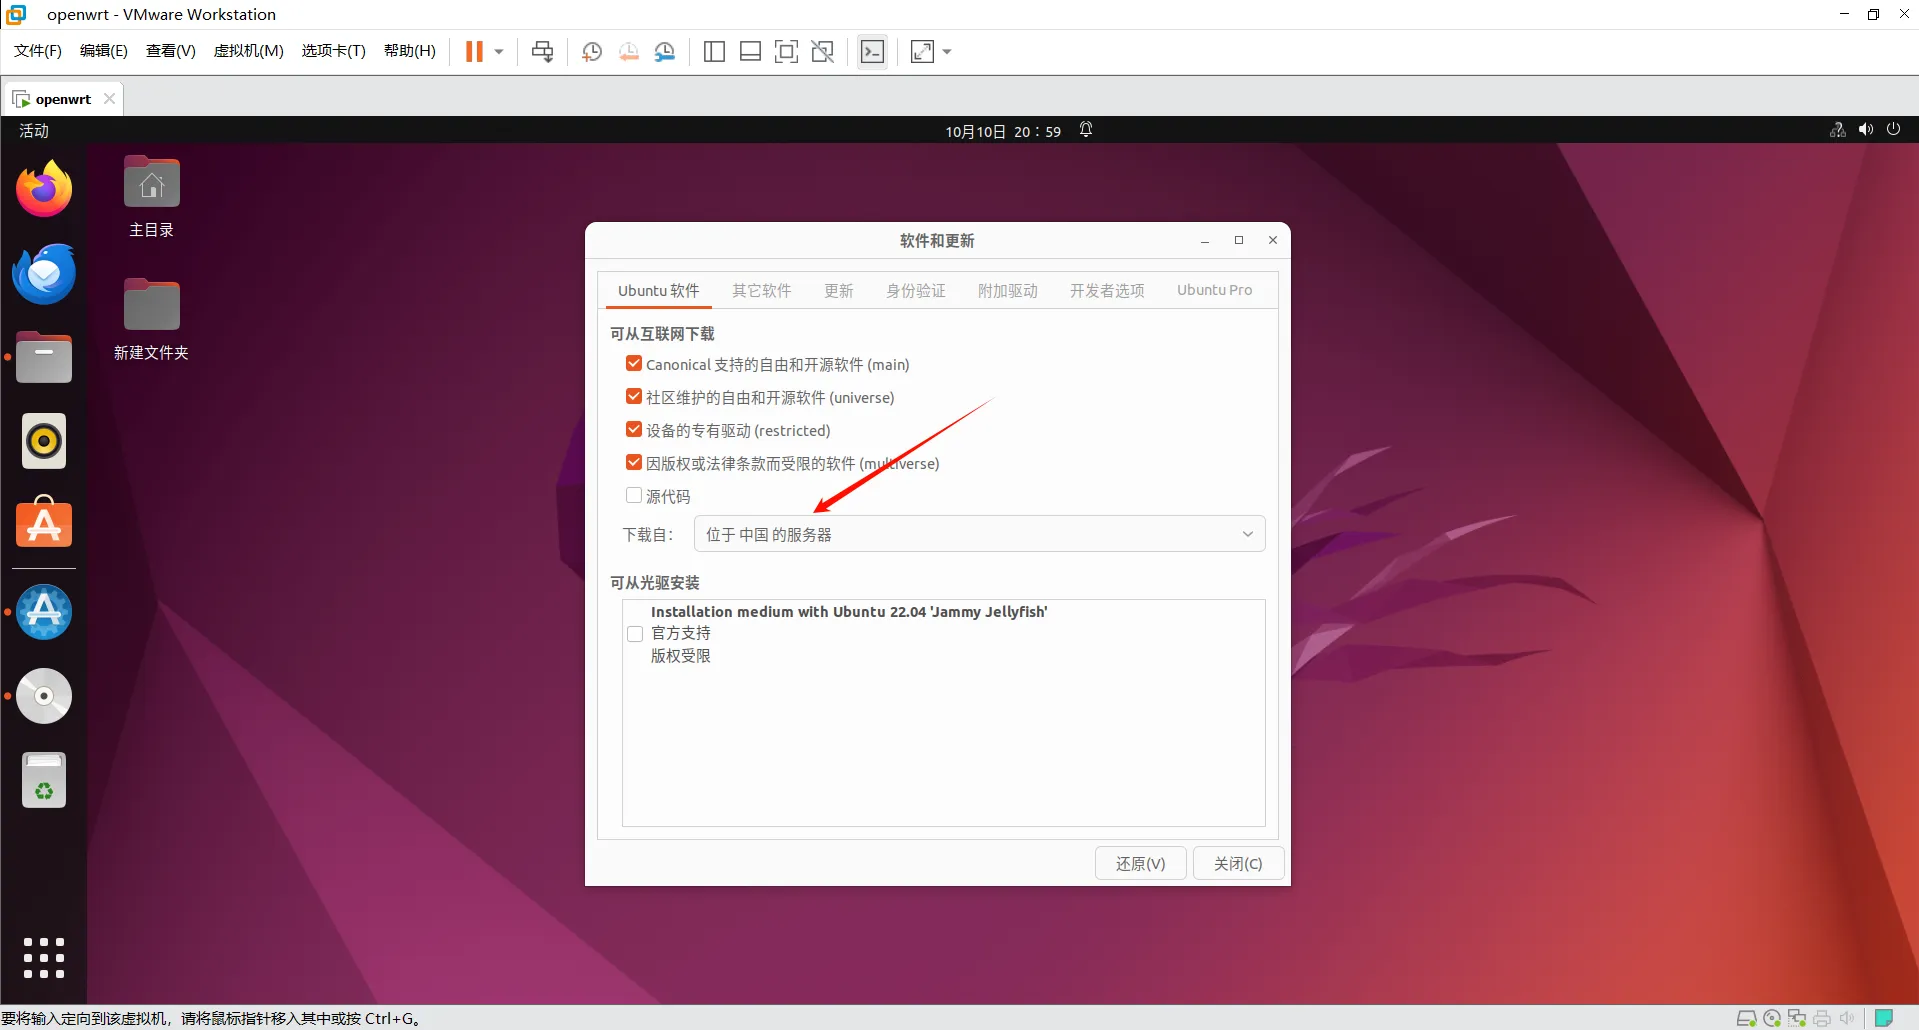Uncheck the Canonical main software source
Screen dimensions: 1919x1030
634,363
